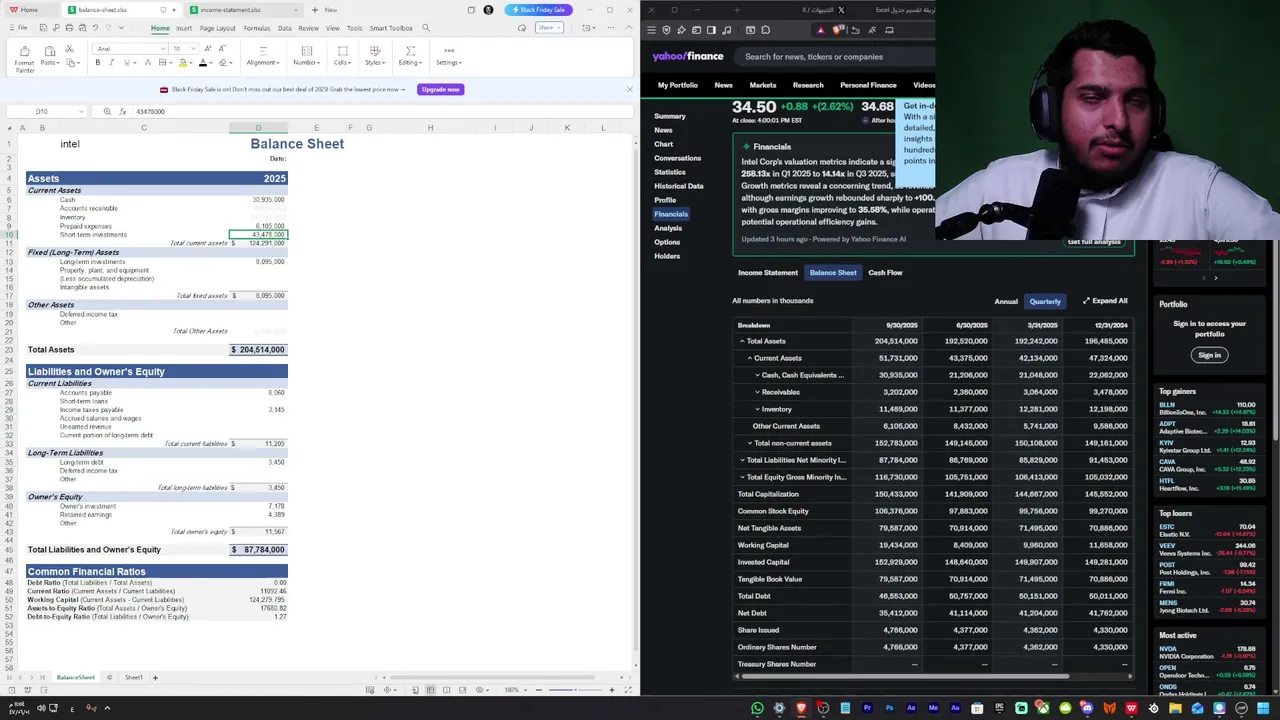The width and height of the screenshot is (1280, 720).
Task: Click the Font Color swatch
Action: [x=202, y=63]
